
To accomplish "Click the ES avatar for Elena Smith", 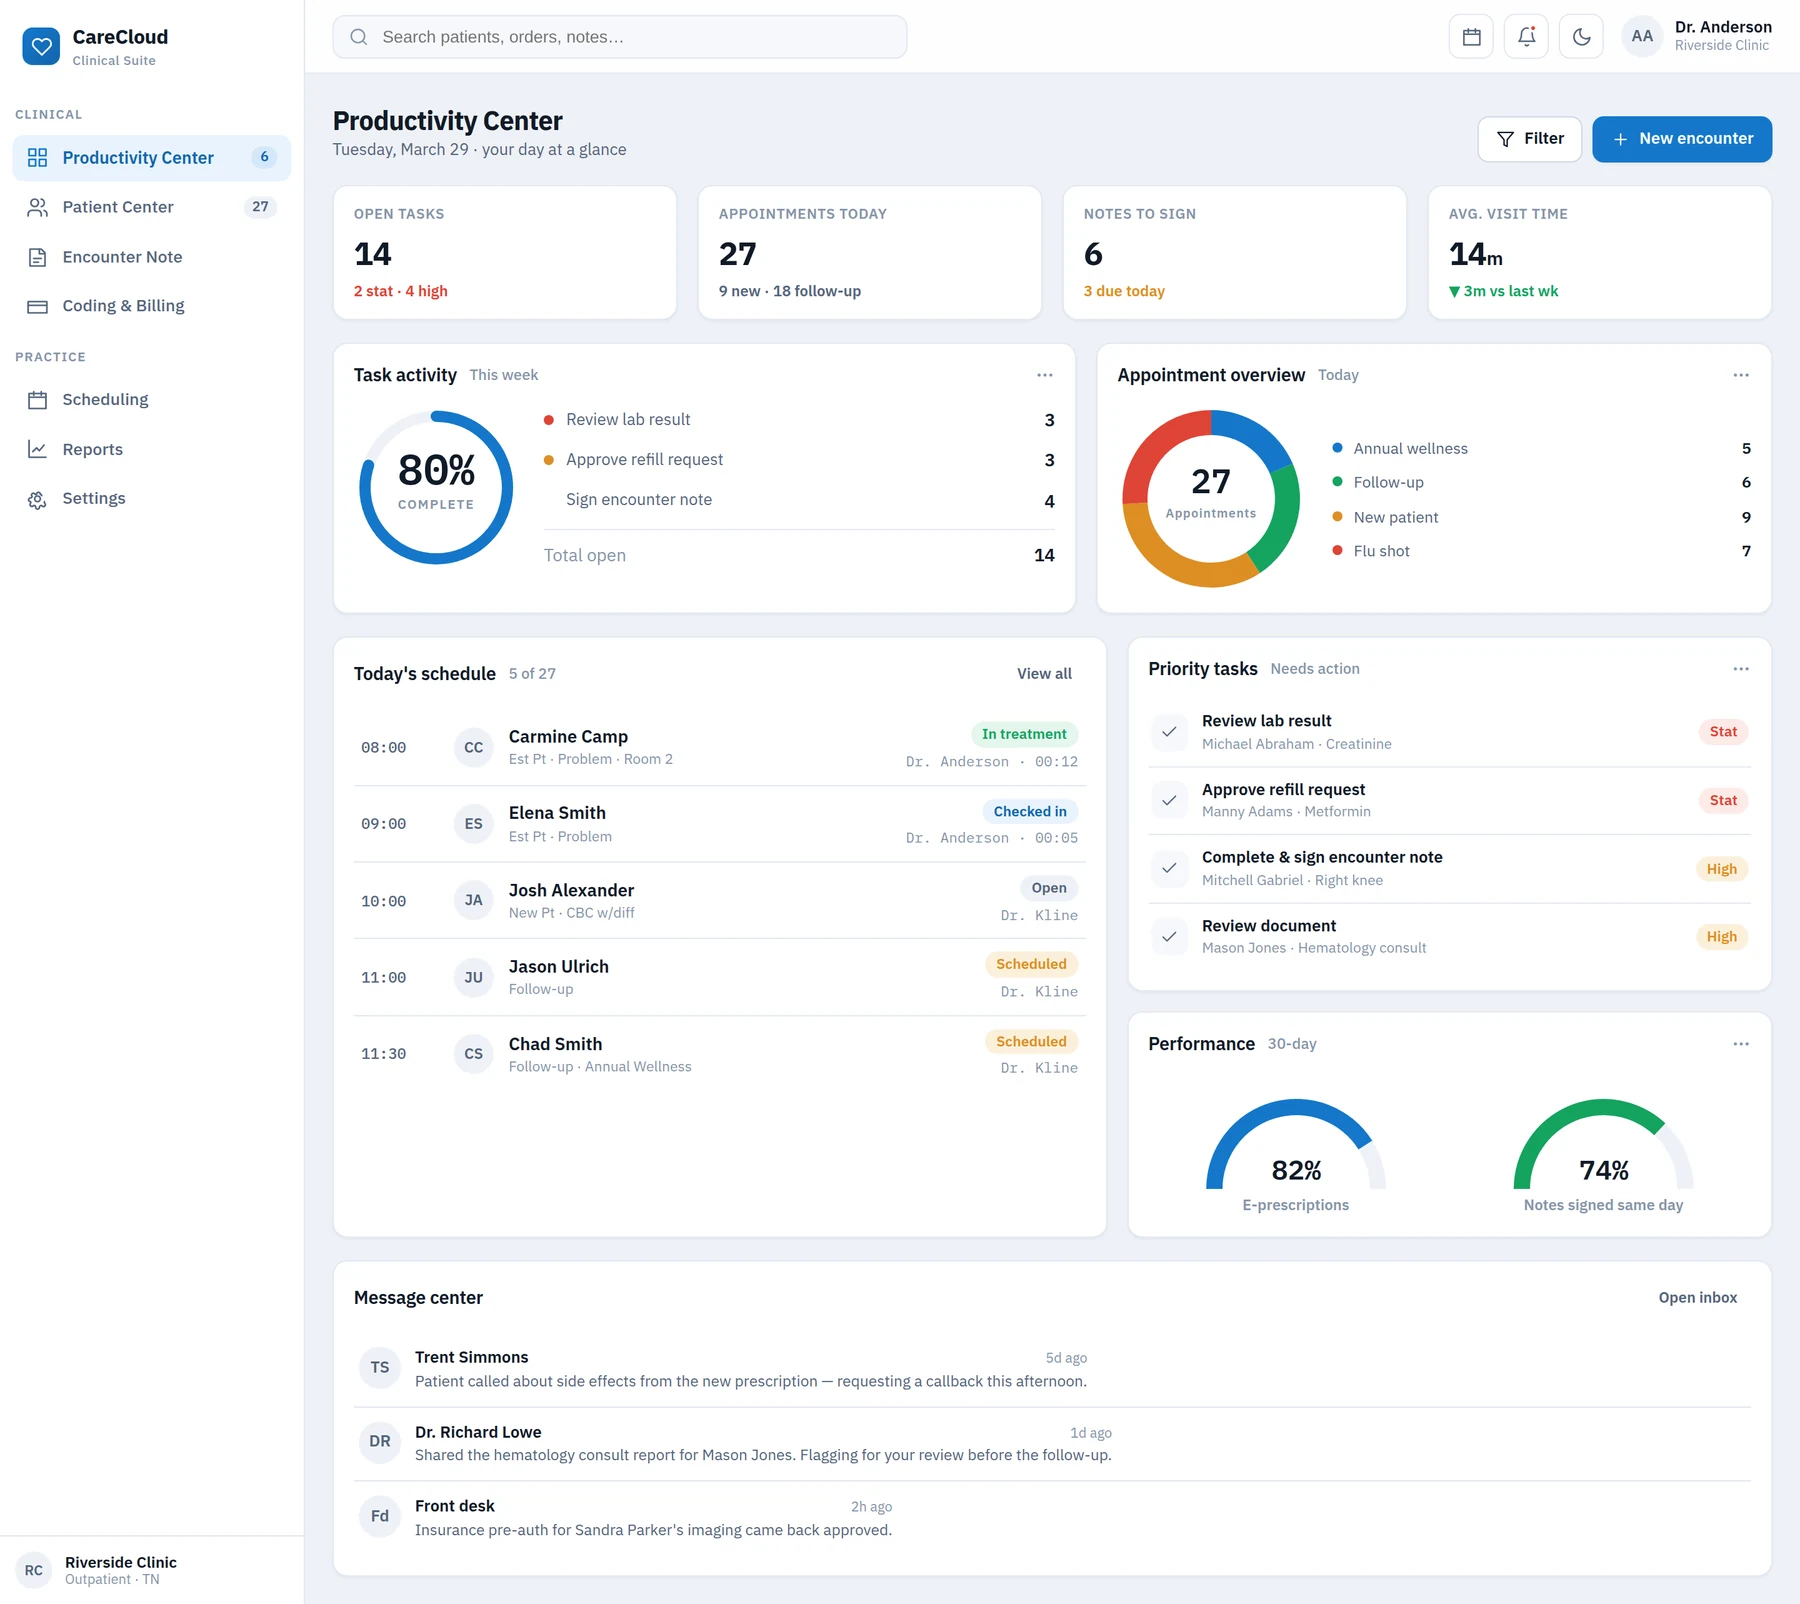I will coord(473,824).
